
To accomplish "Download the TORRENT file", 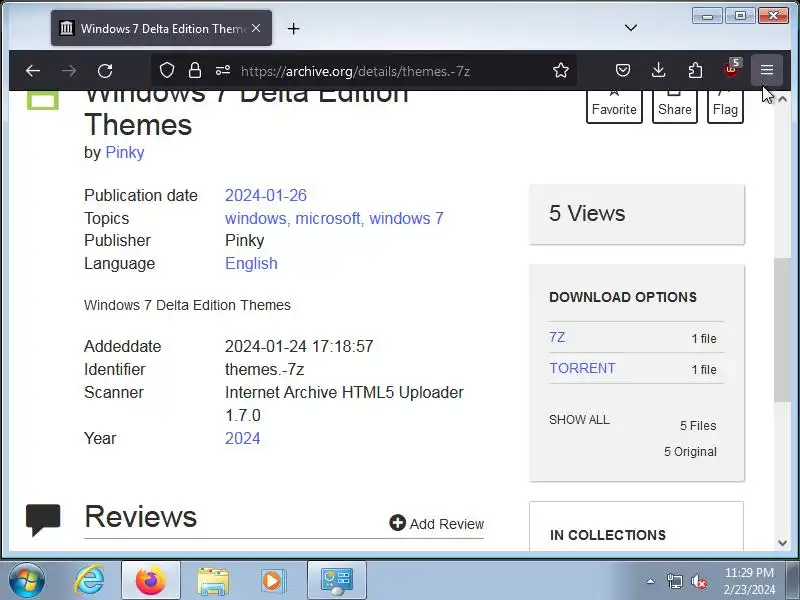I will pos(582,368).
